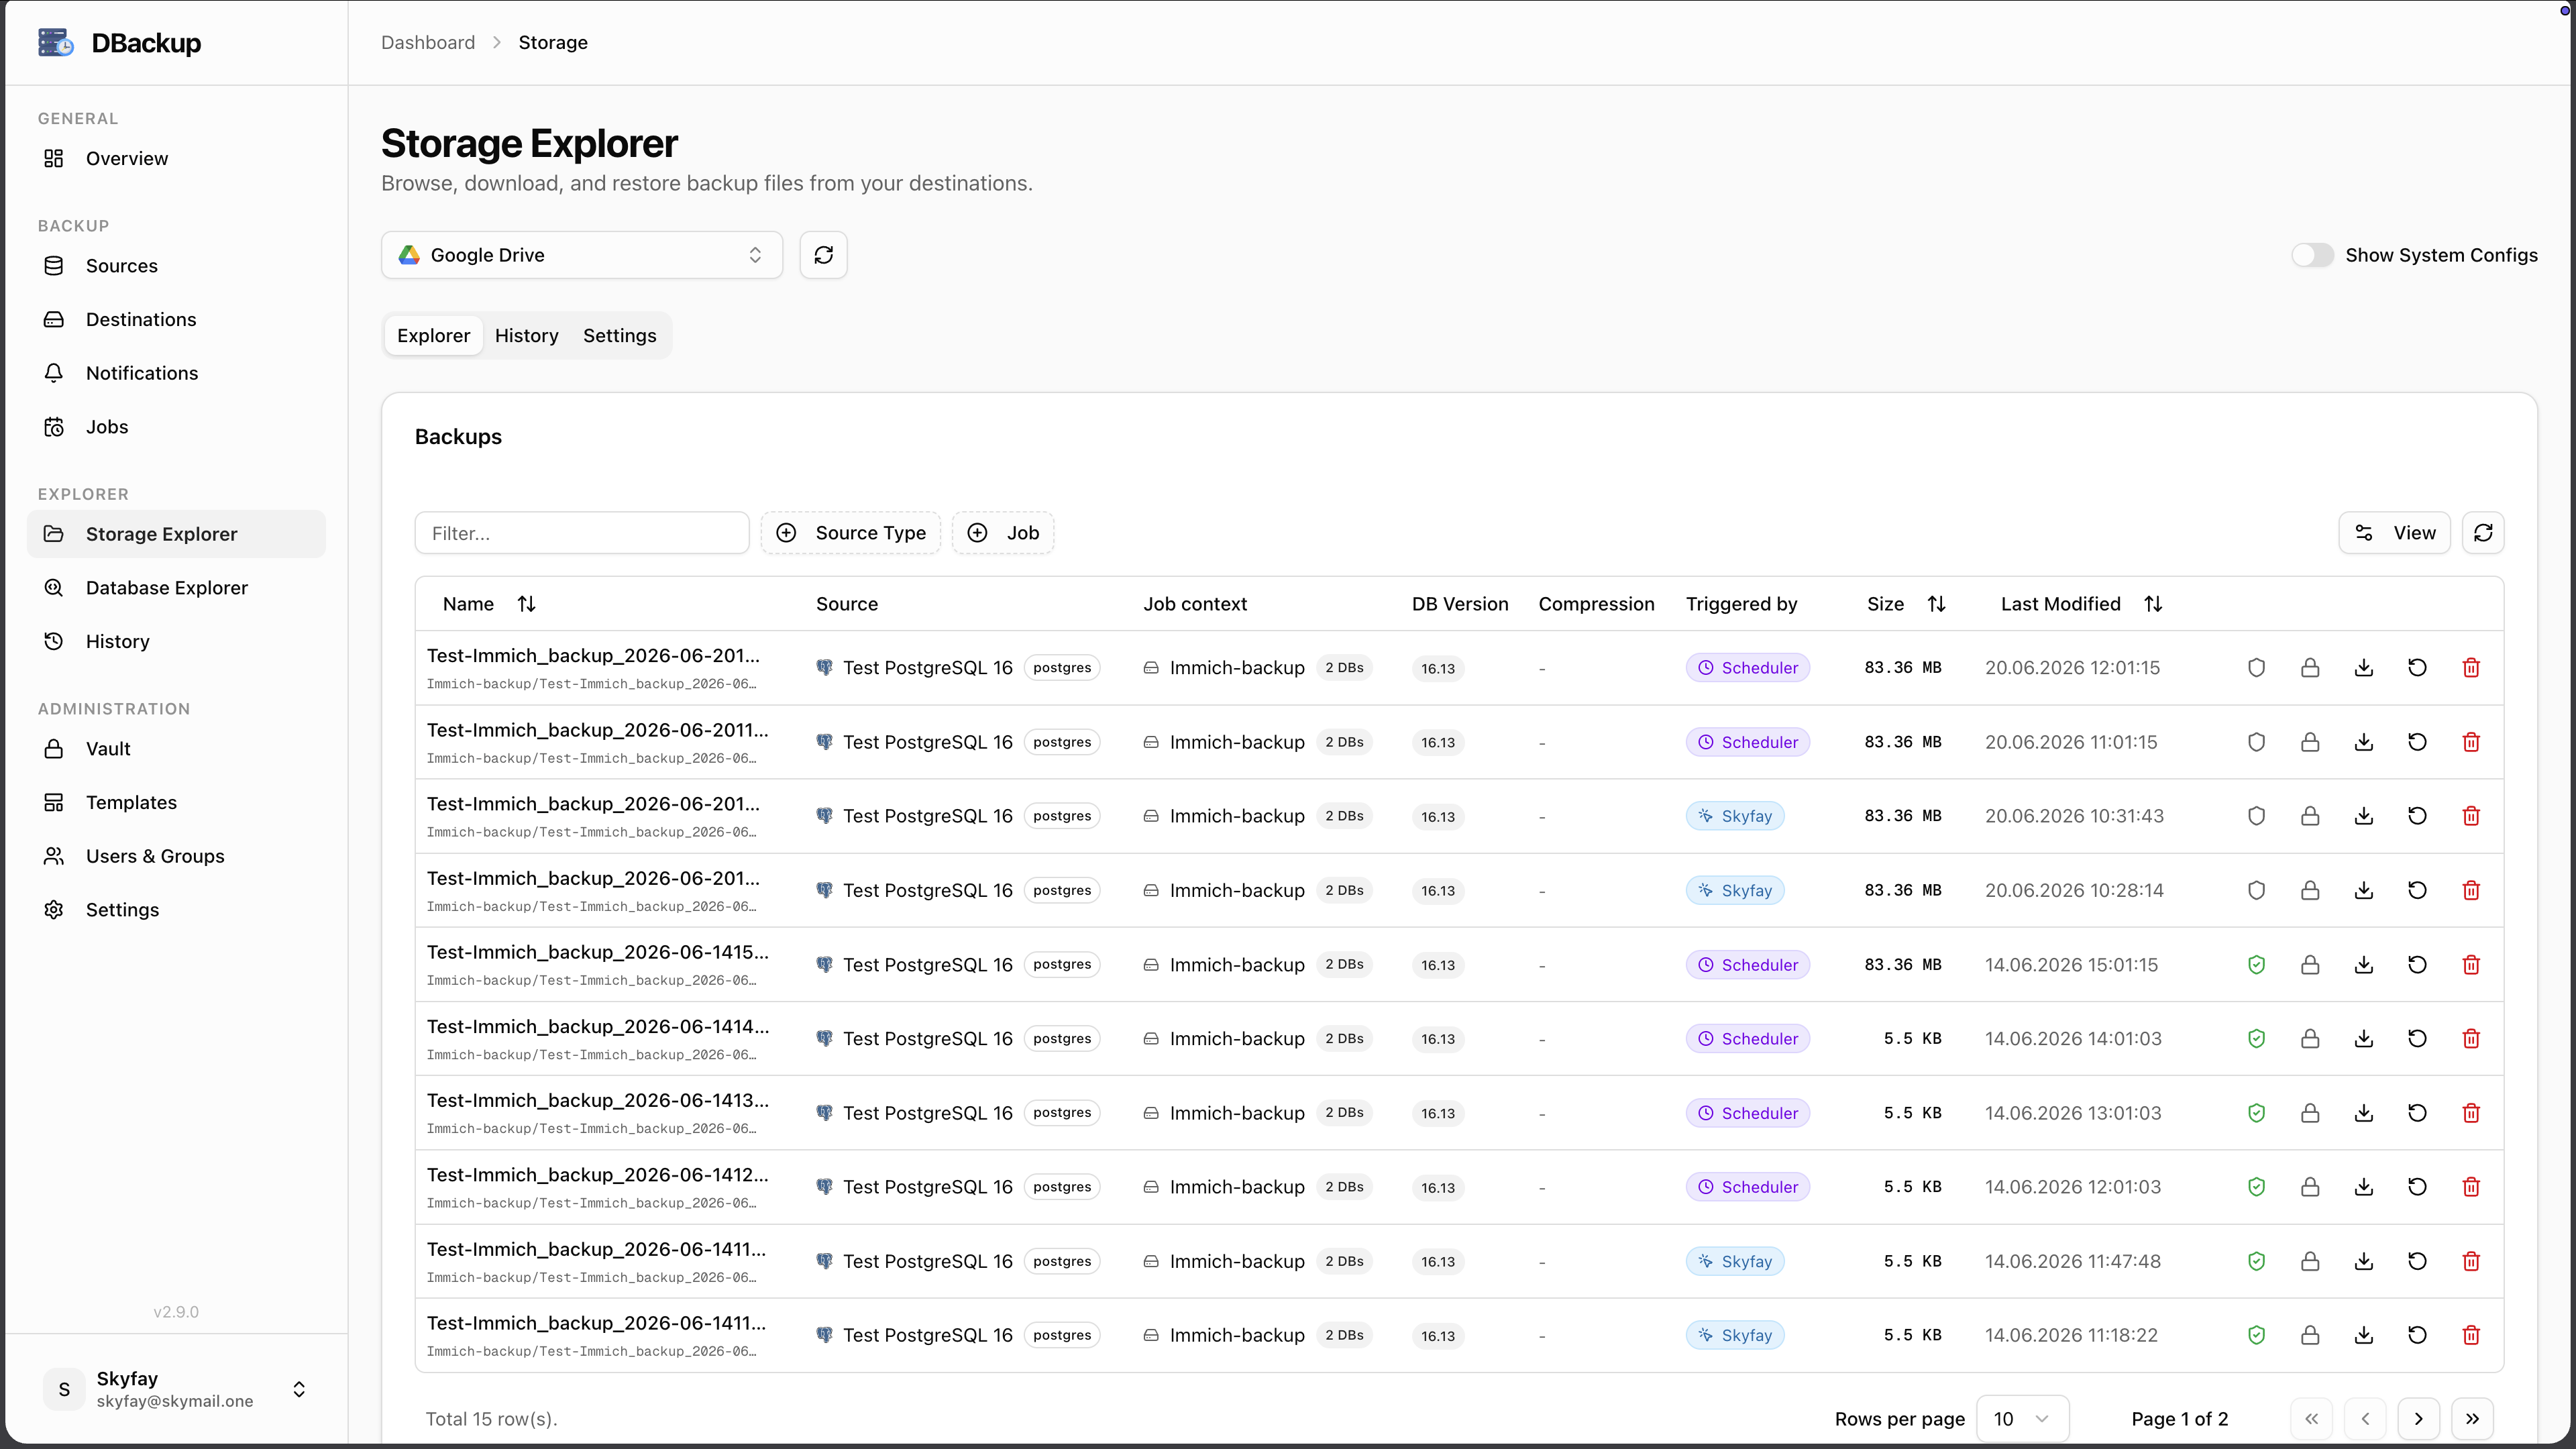Image resolution: width=2576 pixels, height=1449 pixels.
Task: Delete backup modified 14.06.2026 12:01:03
Action: click(x=2471, y=1187)
